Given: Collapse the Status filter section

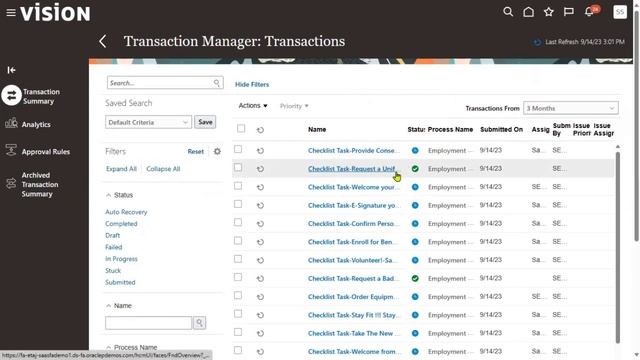Looking at the screenshot, I should tap(109, 195).
